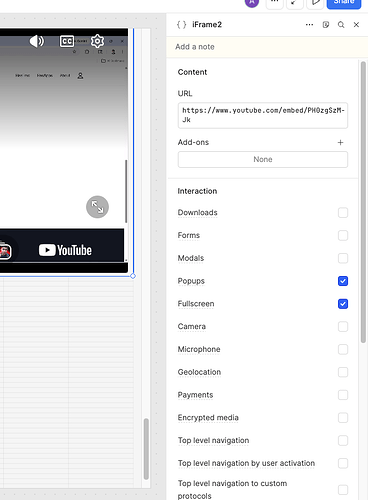
Task: Click the purple user avatar
Action: 252,3
